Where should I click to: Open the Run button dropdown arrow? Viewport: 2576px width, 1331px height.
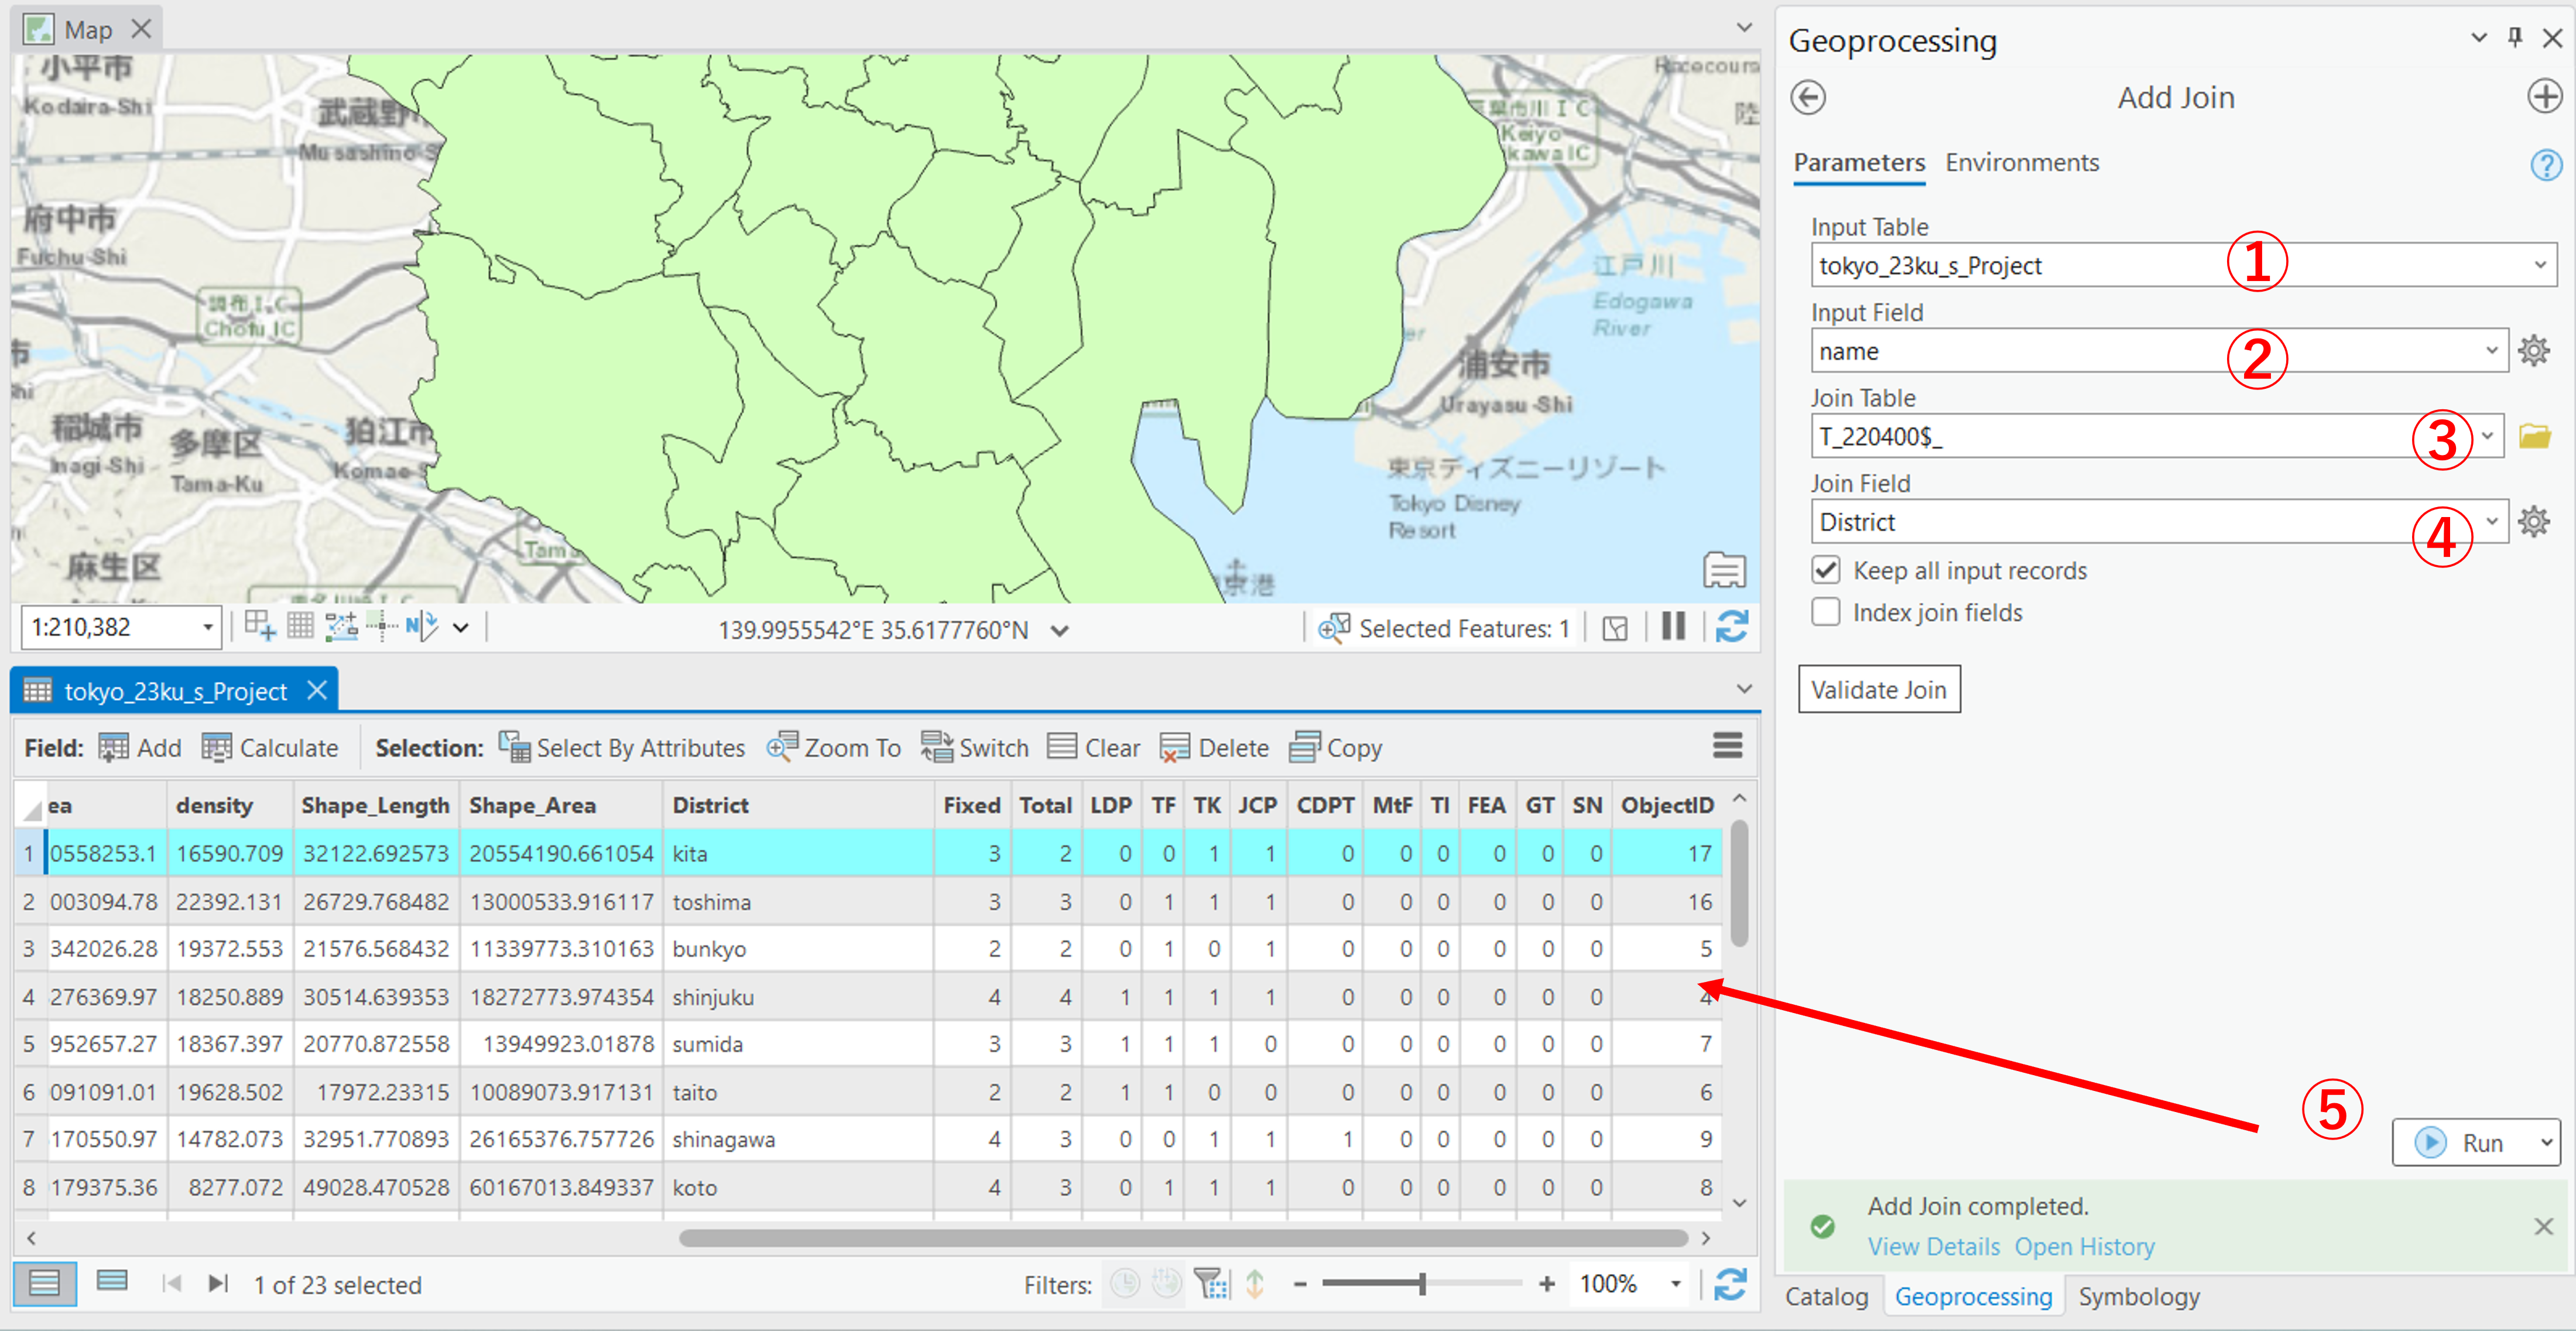pos(2546,1142)
